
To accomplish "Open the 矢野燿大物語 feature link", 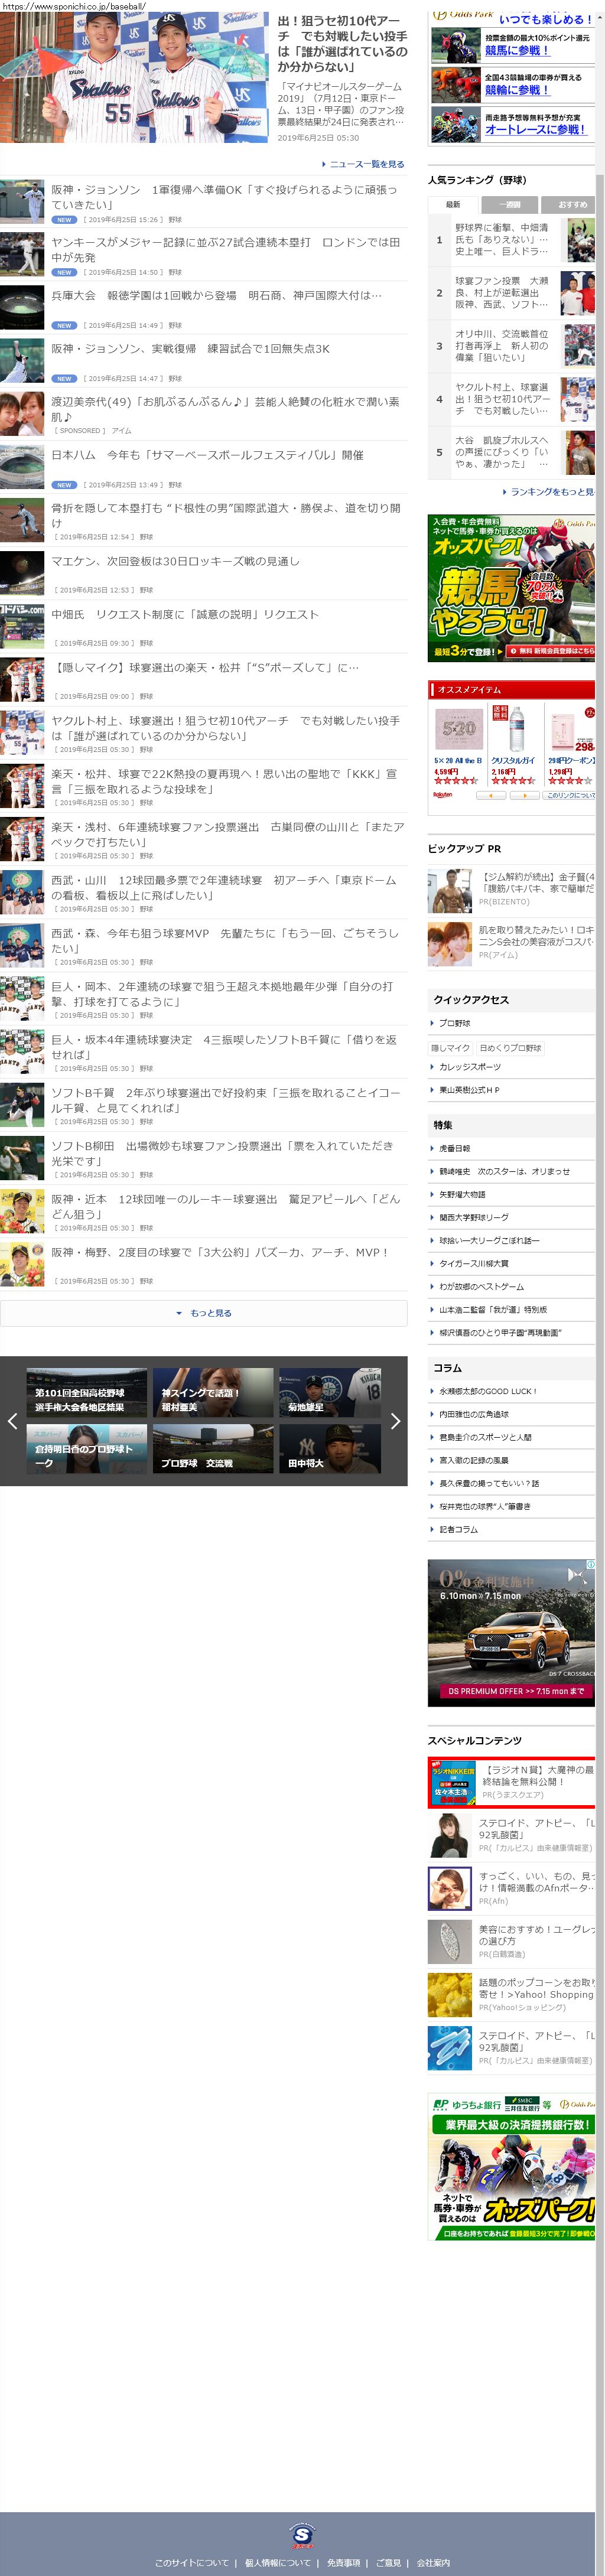I will (x=462, y=1195).
